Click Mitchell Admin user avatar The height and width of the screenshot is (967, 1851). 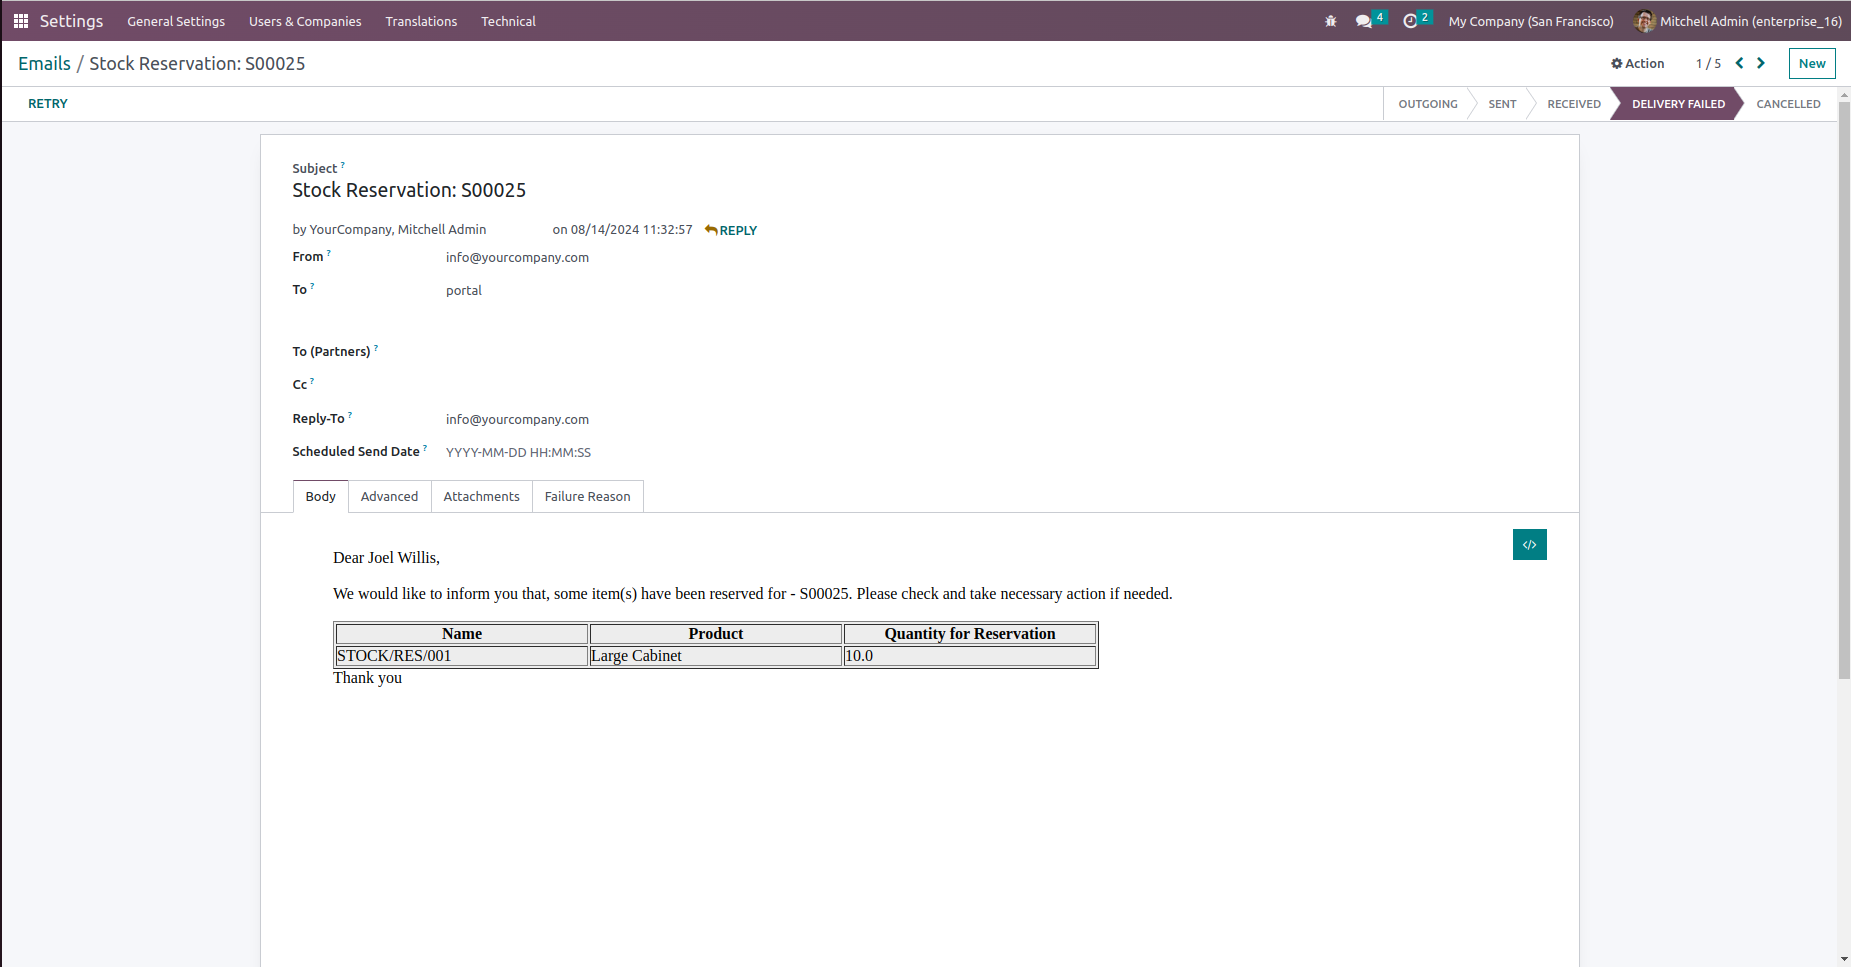[1644, 21]
